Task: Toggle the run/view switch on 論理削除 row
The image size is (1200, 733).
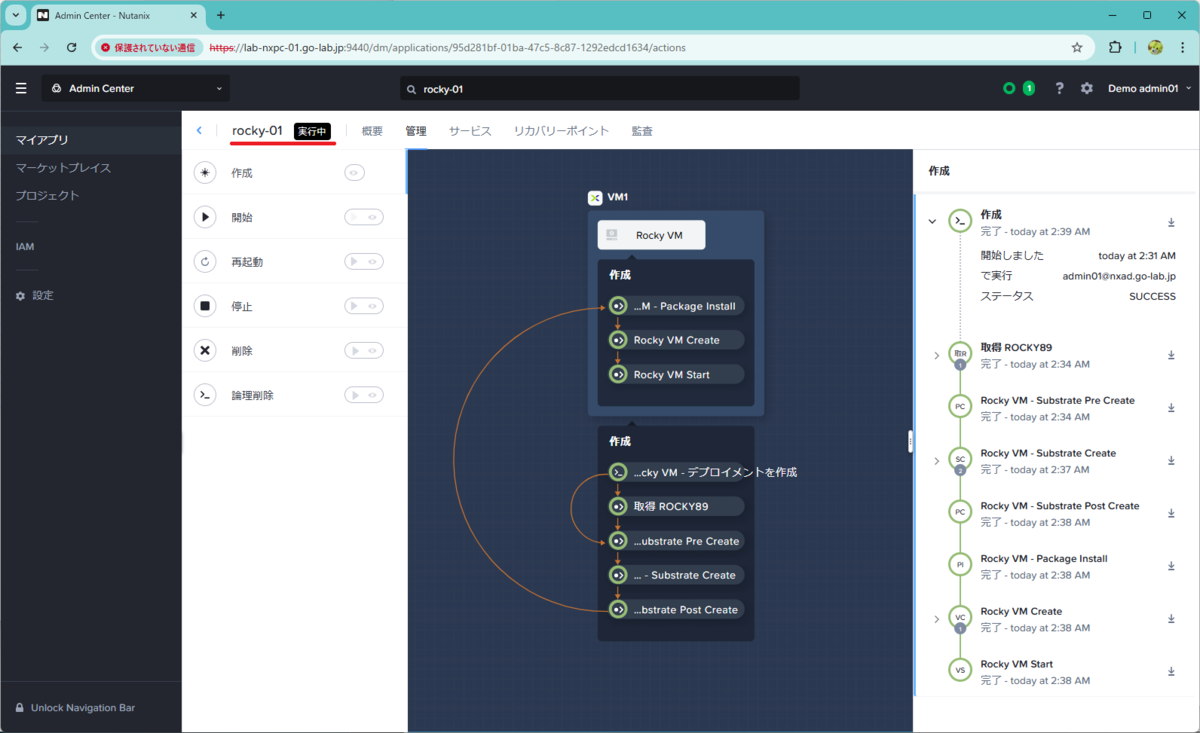Action: coord(364,395)
